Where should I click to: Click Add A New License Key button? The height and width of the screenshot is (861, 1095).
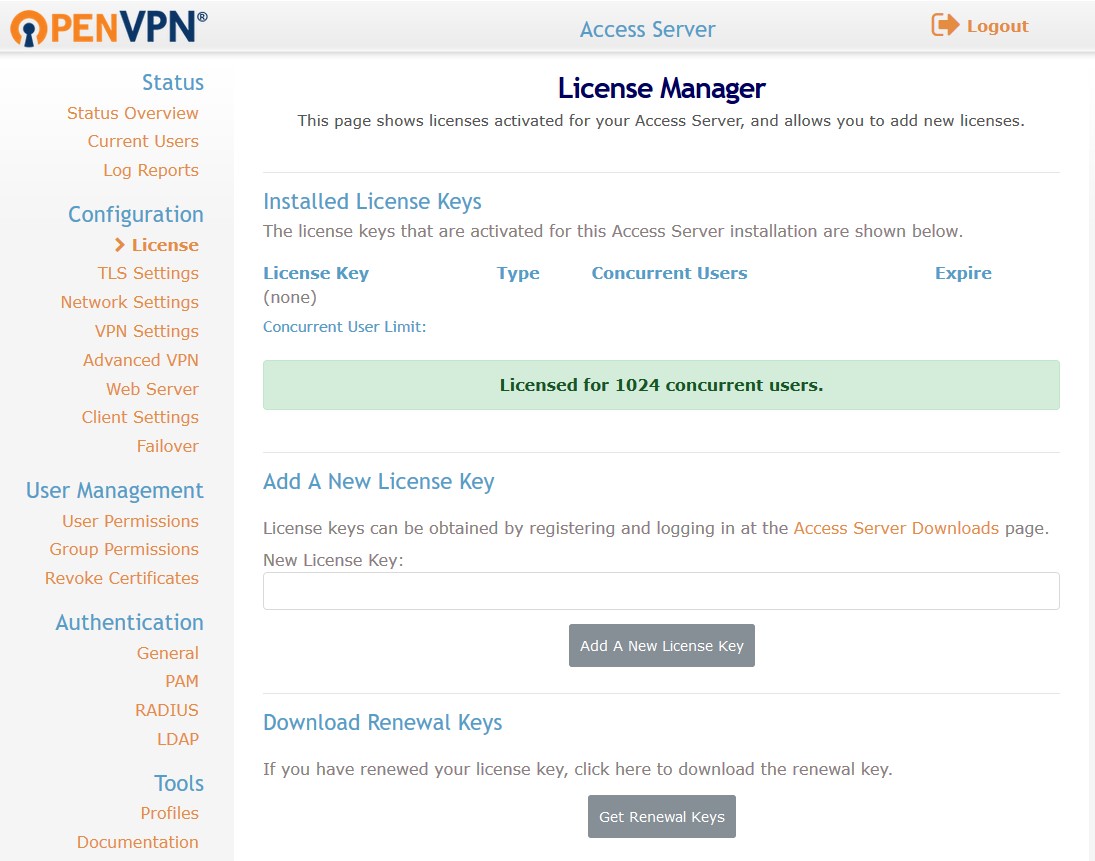(661, 646)
